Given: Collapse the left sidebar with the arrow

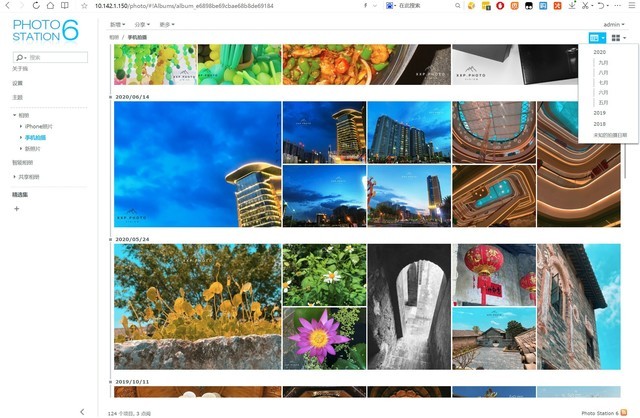Looking at the screenshot, I should (82, 411).
